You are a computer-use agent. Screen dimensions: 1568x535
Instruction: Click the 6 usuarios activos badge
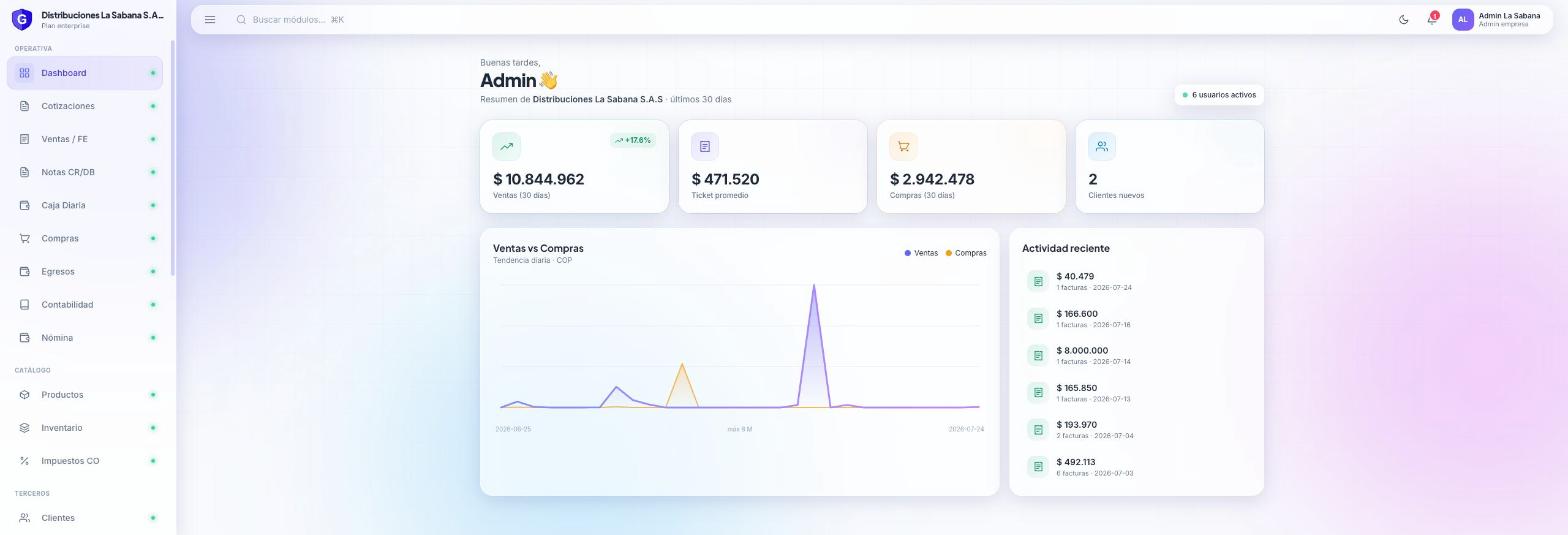[1219, 95]
